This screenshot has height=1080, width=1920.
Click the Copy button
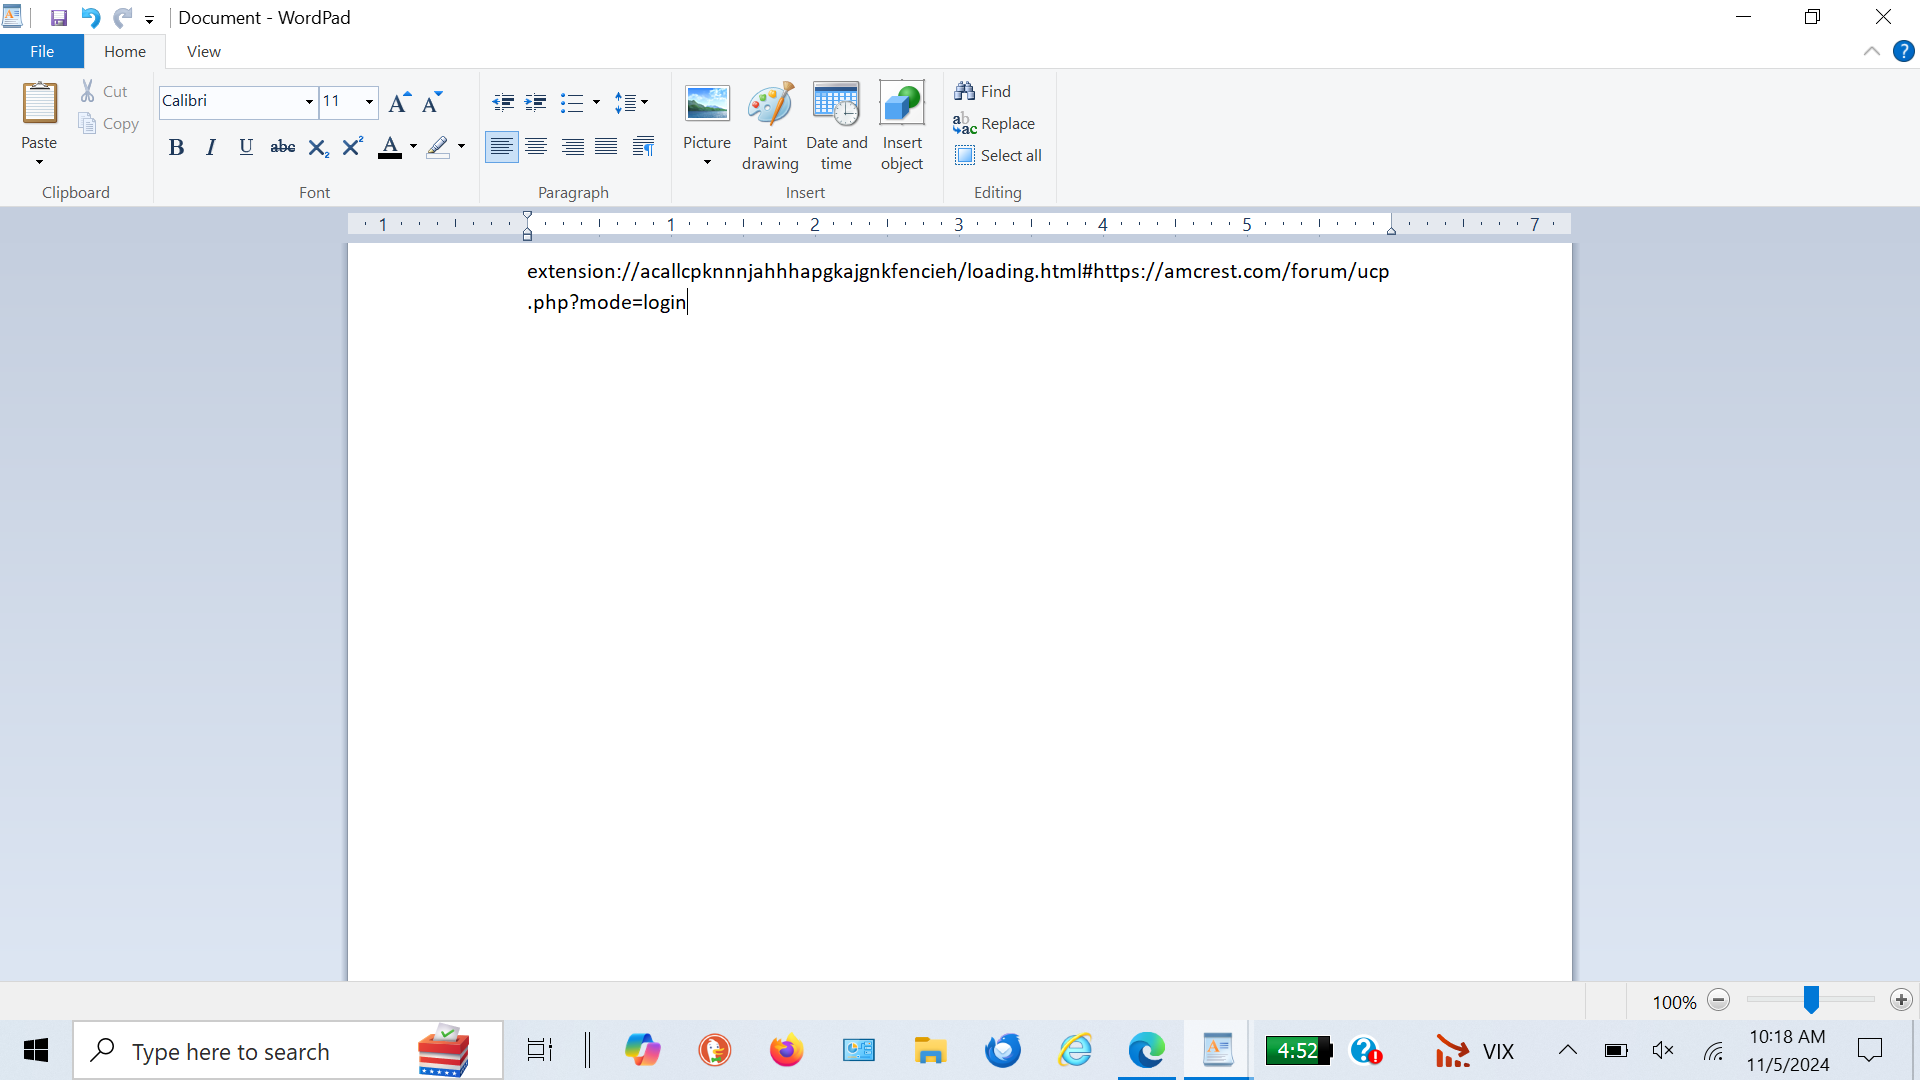108,124
